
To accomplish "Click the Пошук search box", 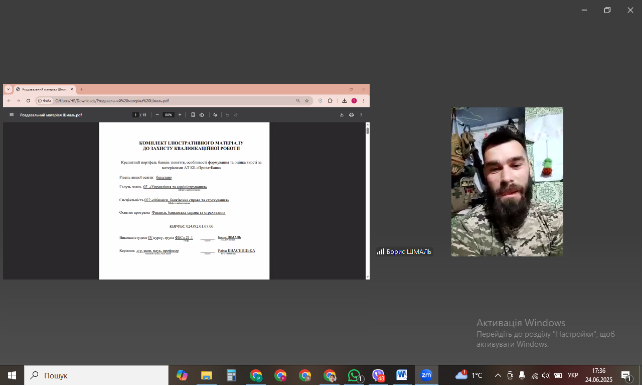I will click(96, 375).
